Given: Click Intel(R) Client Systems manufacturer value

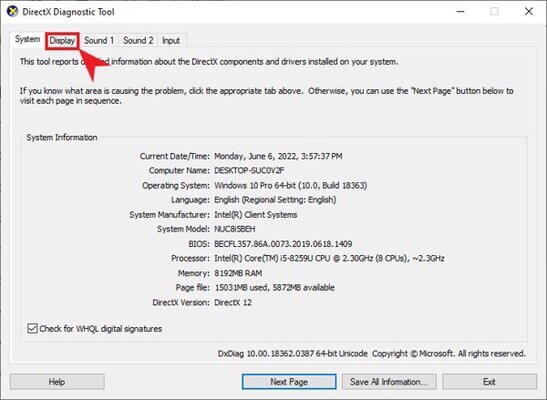Looking at the screenshot, I should tap(255, 214).
